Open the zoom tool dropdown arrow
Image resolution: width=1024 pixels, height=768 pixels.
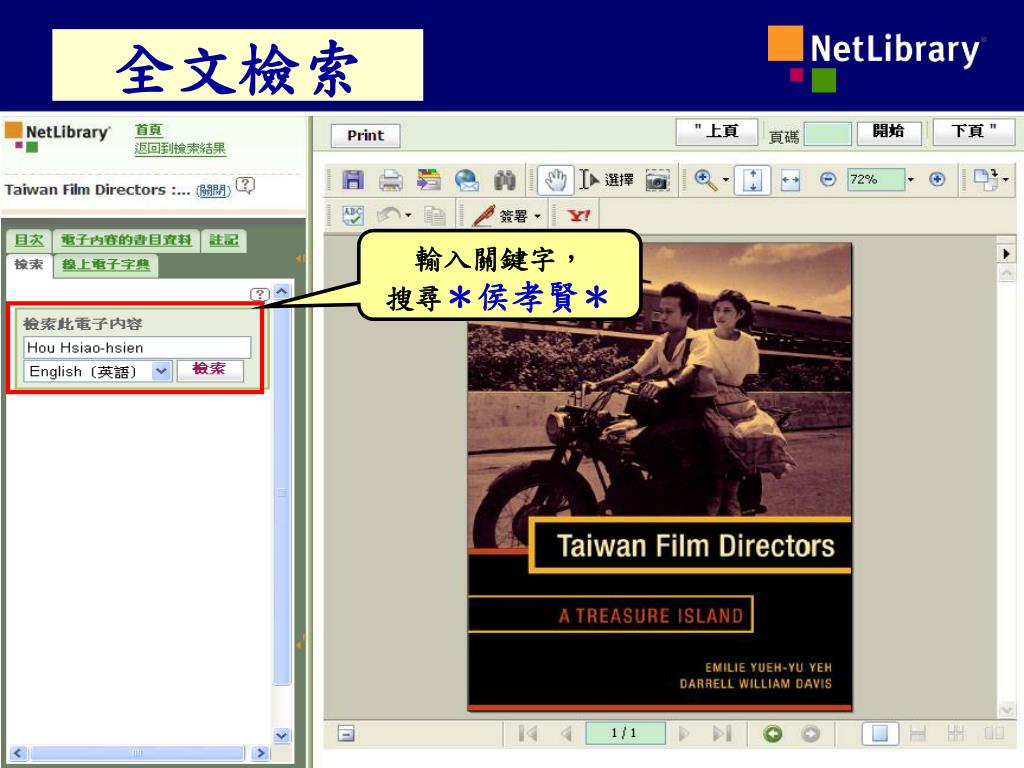(x=726, y=180)
